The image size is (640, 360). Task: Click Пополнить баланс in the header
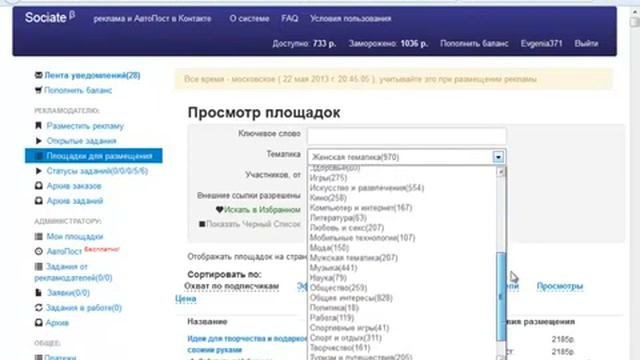(474, 43)
